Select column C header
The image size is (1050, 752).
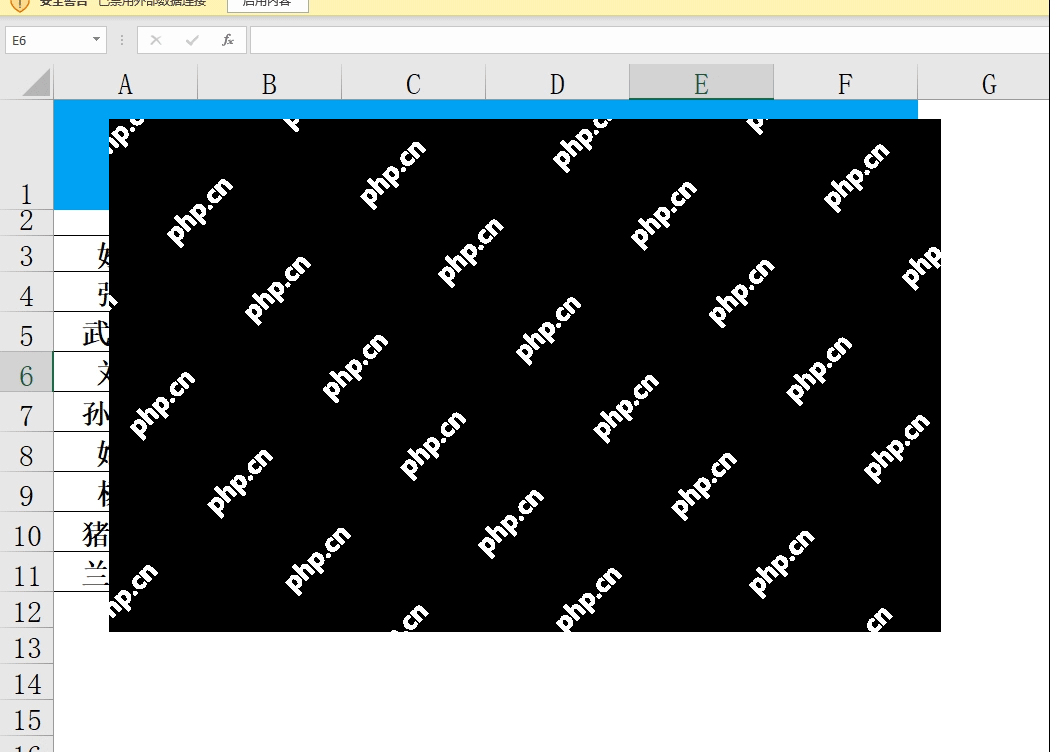point(413,84)
